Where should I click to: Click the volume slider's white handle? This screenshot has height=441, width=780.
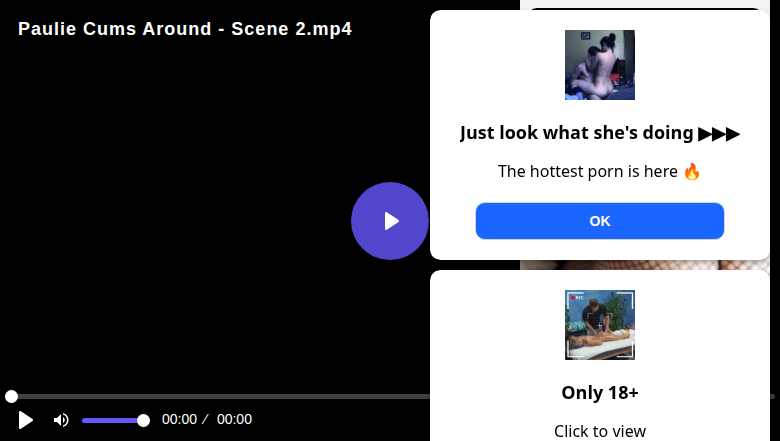tap(143, 420)
